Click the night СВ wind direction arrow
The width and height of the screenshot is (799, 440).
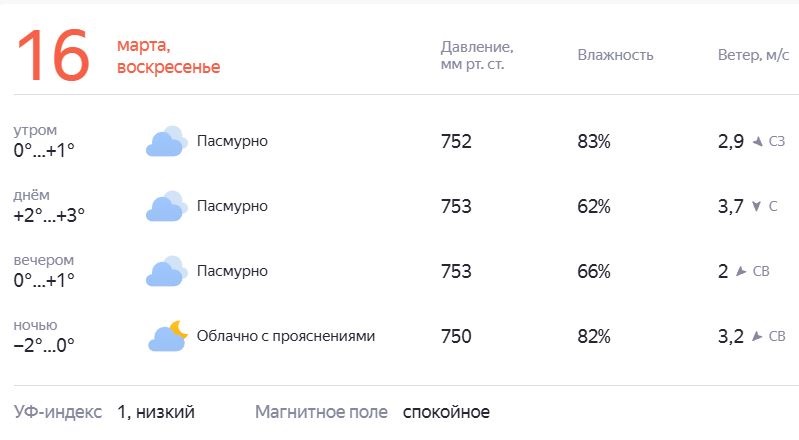(757, 337)
